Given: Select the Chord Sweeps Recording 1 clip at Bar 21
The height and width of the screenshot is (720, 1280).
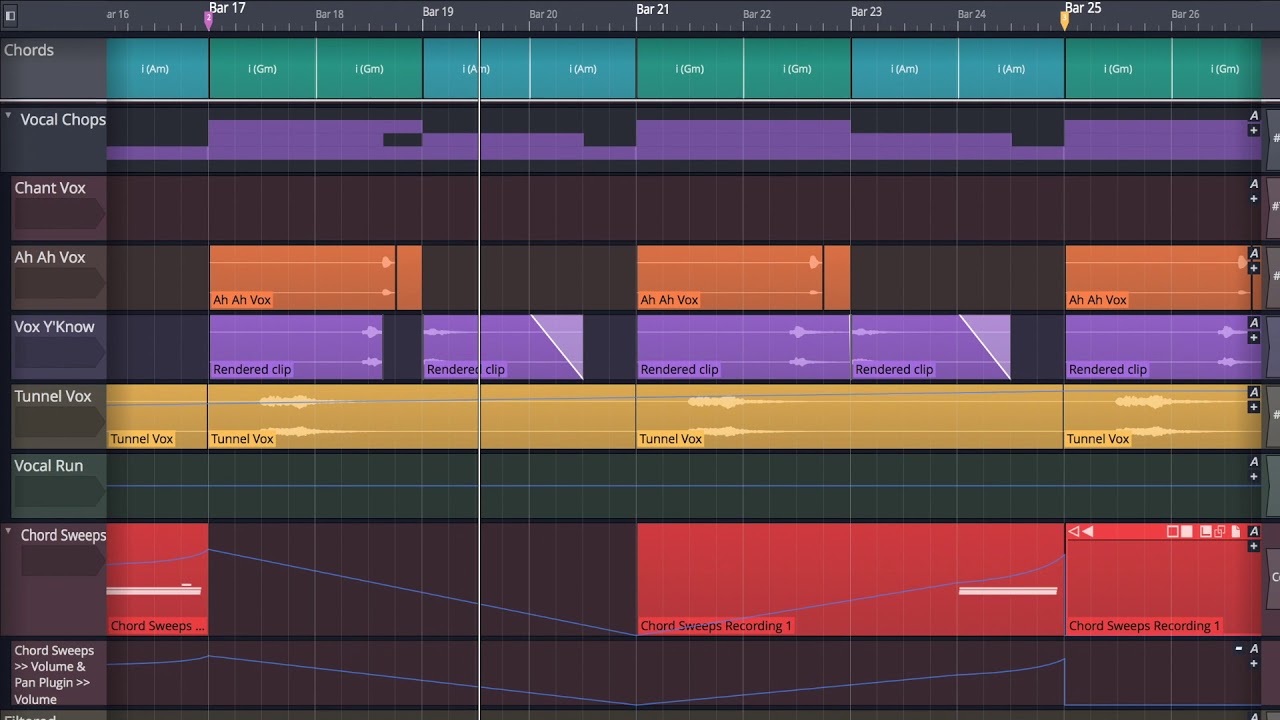Looking at the screenshot, I should click(x=850, y=579).
